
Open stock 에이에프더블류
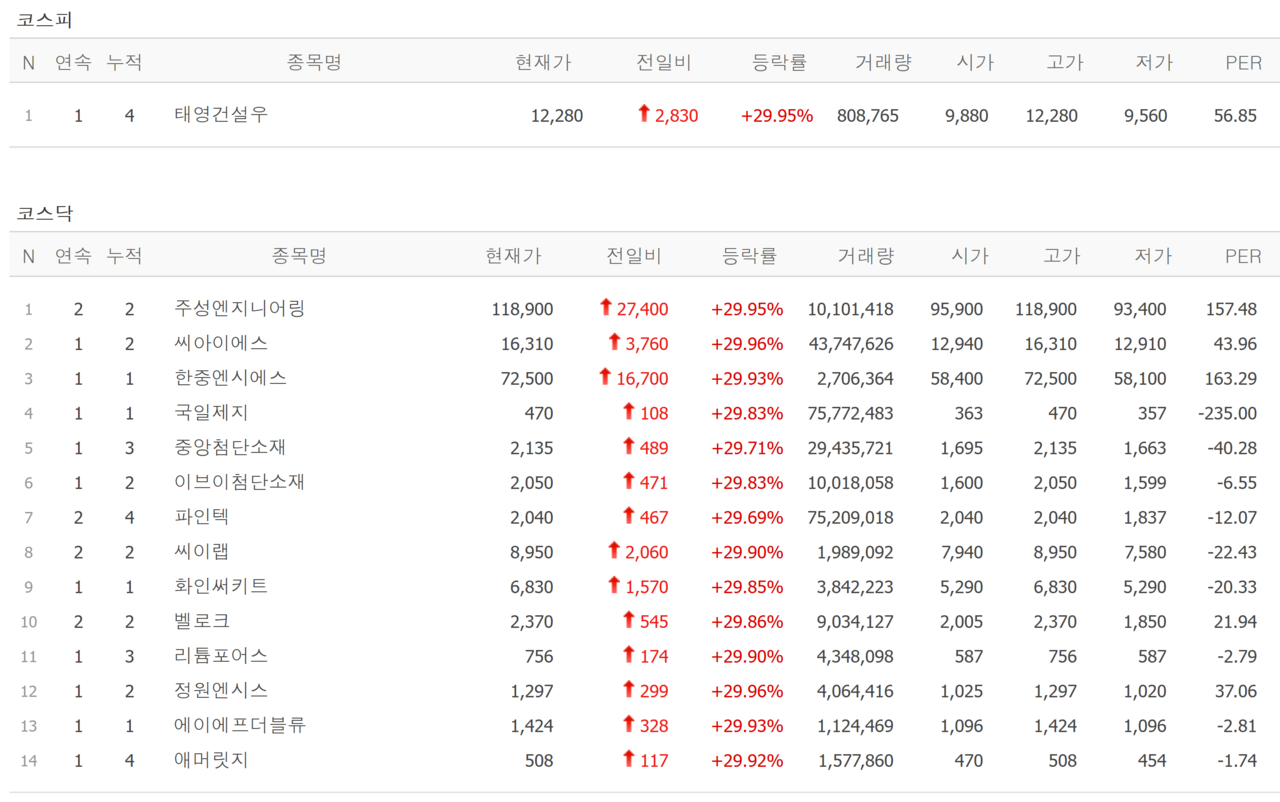[239, 725]
